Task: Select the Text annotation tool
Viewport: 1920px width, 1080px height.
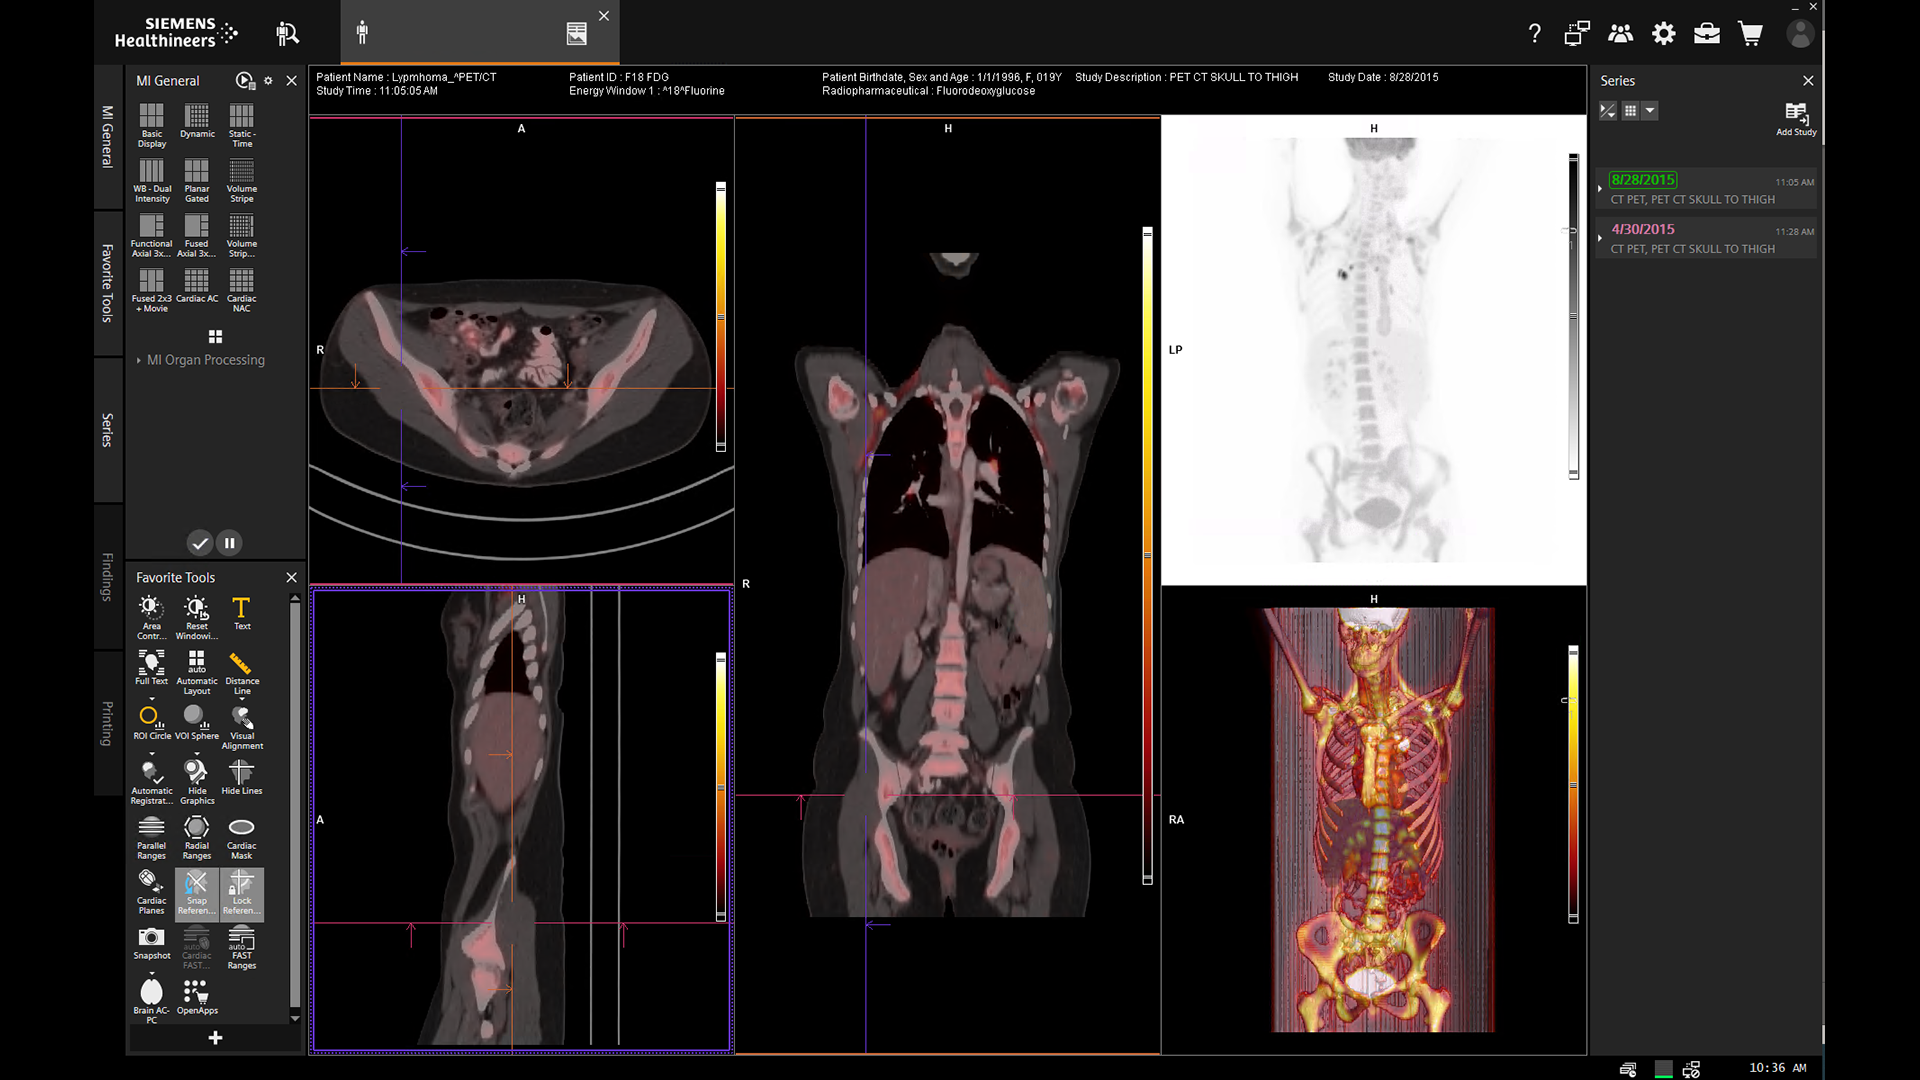Action: click(241, 612)
